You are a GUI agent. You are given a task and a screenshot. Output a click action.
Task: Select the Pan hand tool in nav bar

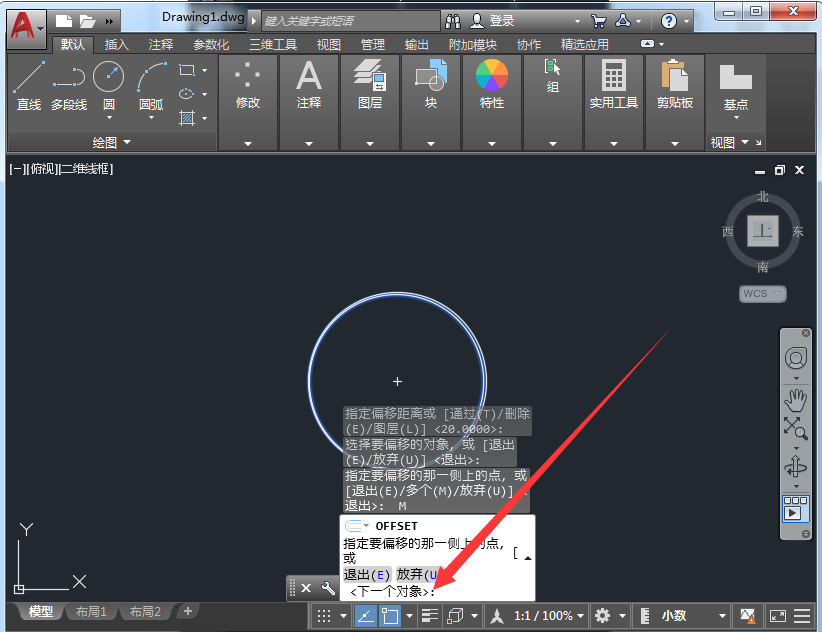795,400
